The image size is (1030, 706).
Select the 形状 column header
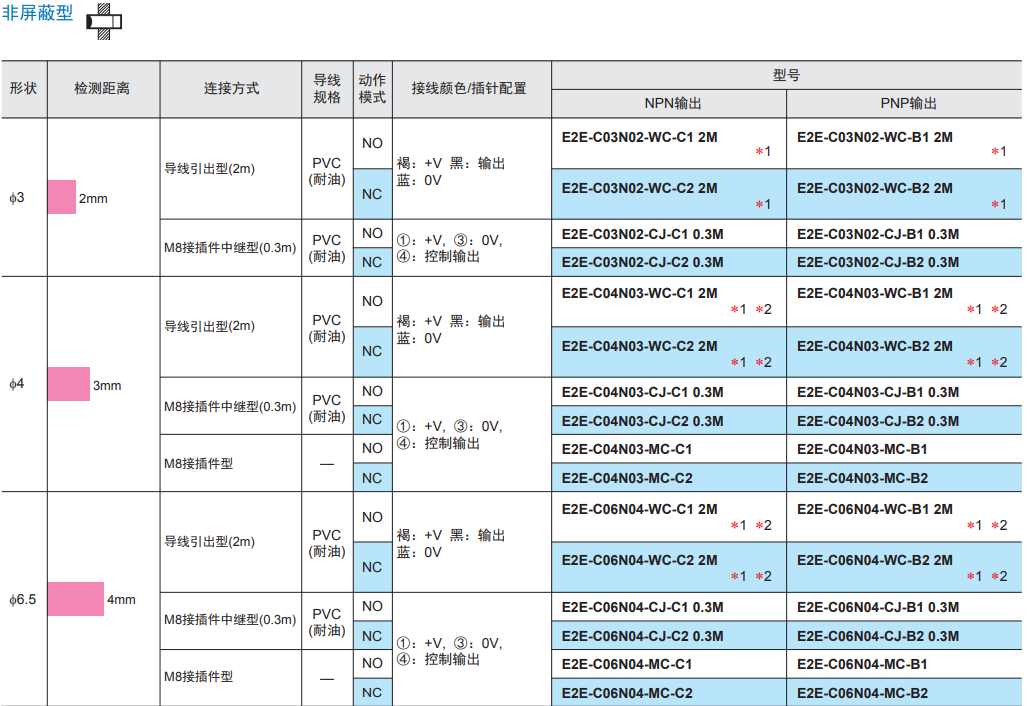click(x=24, y=89)
